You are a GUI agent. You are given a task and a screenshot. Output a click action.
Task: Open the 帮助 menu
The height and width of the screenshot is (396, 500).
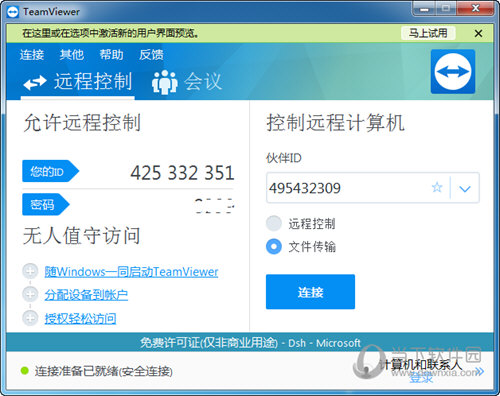[x=112, y=55]
